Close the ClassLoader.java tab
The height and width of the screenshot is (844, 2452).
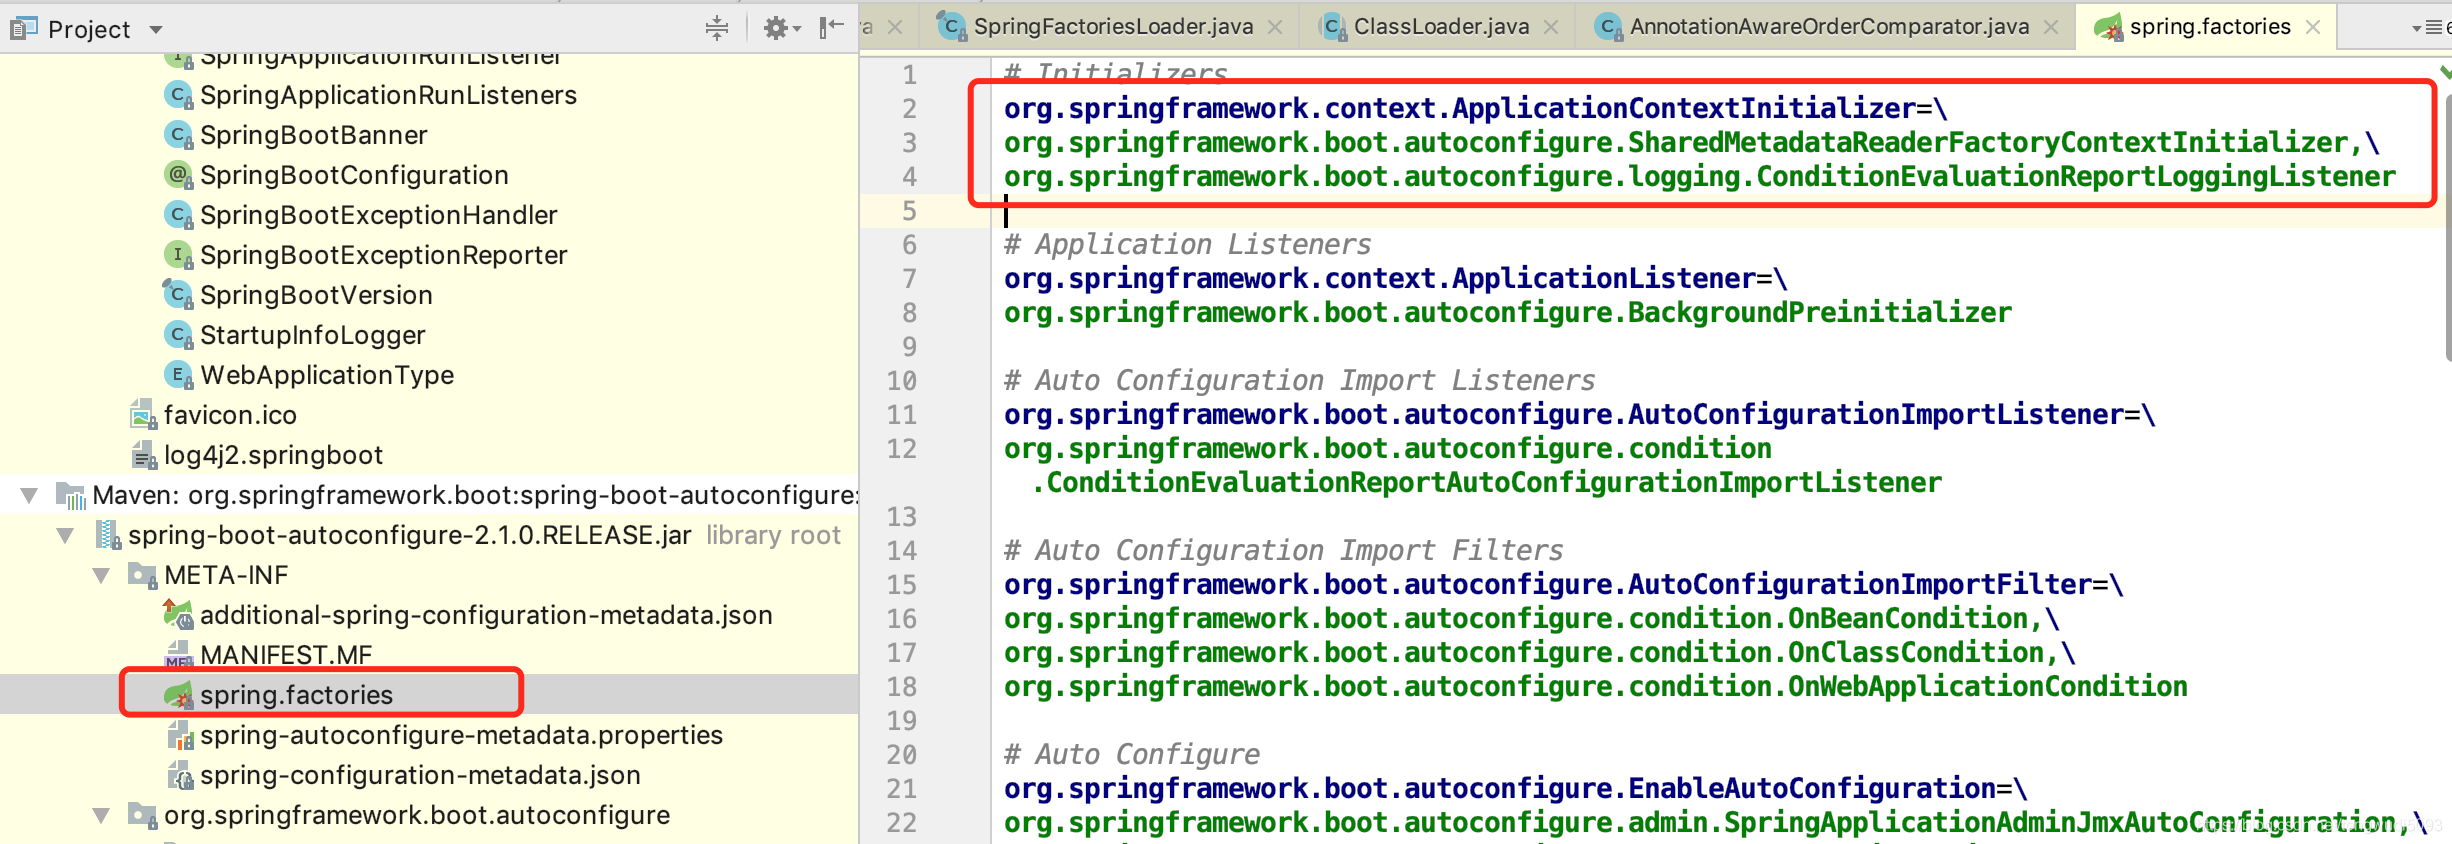(x=1551, y=28)
